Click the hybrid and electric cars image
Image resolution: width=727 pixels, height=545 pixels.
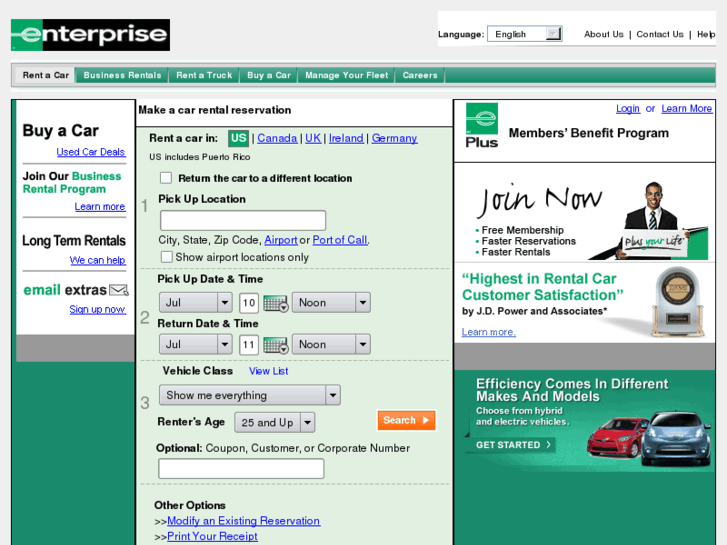pos(649,438)
